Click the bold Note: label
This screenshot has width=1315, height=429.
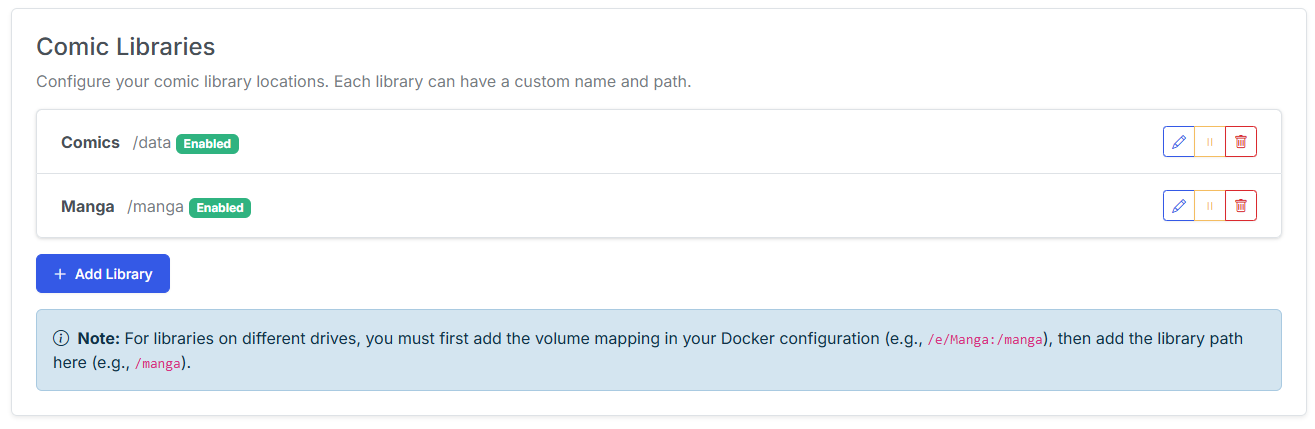pyautogui.click(x=98, y=339)
